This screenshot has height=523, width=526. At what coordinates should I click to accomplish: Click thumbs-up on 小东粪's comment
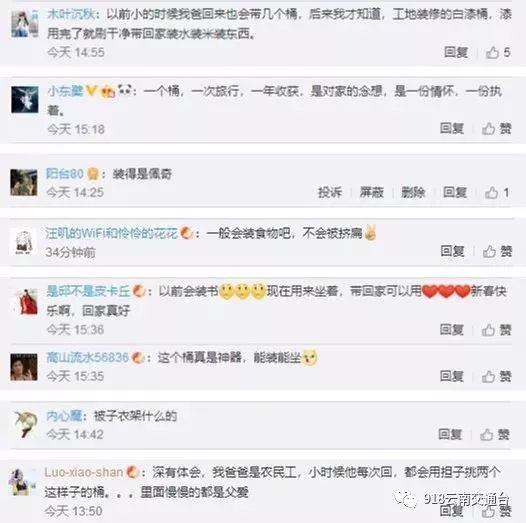(x=496, y=128)
